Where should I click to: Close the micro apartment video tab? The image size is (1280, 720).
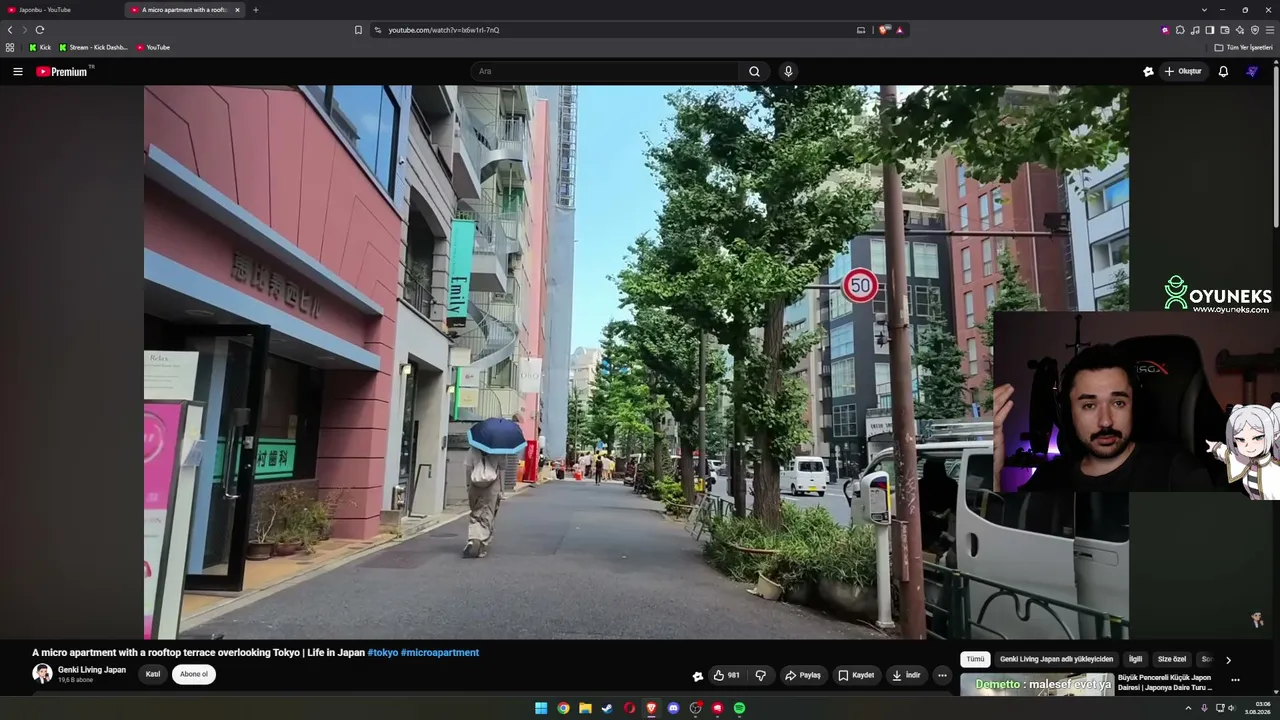click(x=237, y=10)
